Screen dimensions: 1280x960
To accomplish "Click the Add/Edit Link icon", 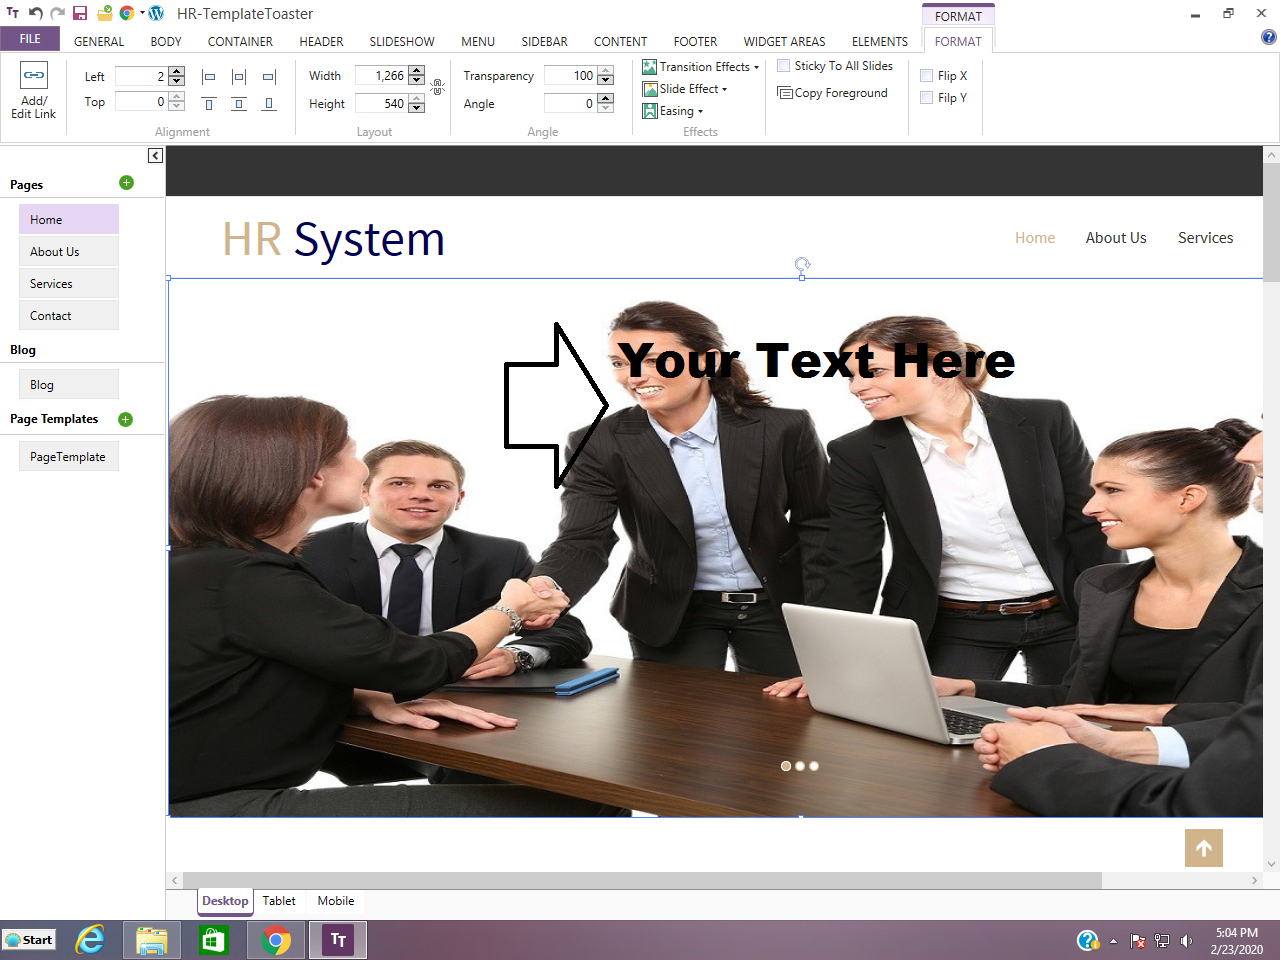I will (34, 76).
